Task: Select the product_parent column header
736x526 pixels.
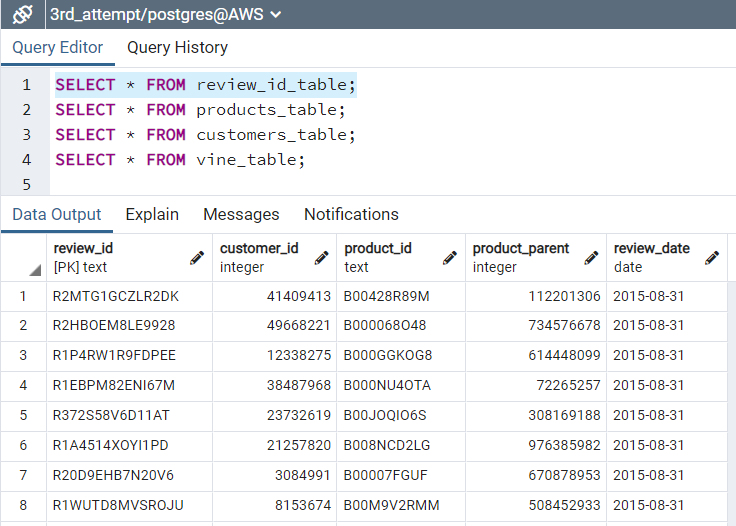Action: (536, 258)
